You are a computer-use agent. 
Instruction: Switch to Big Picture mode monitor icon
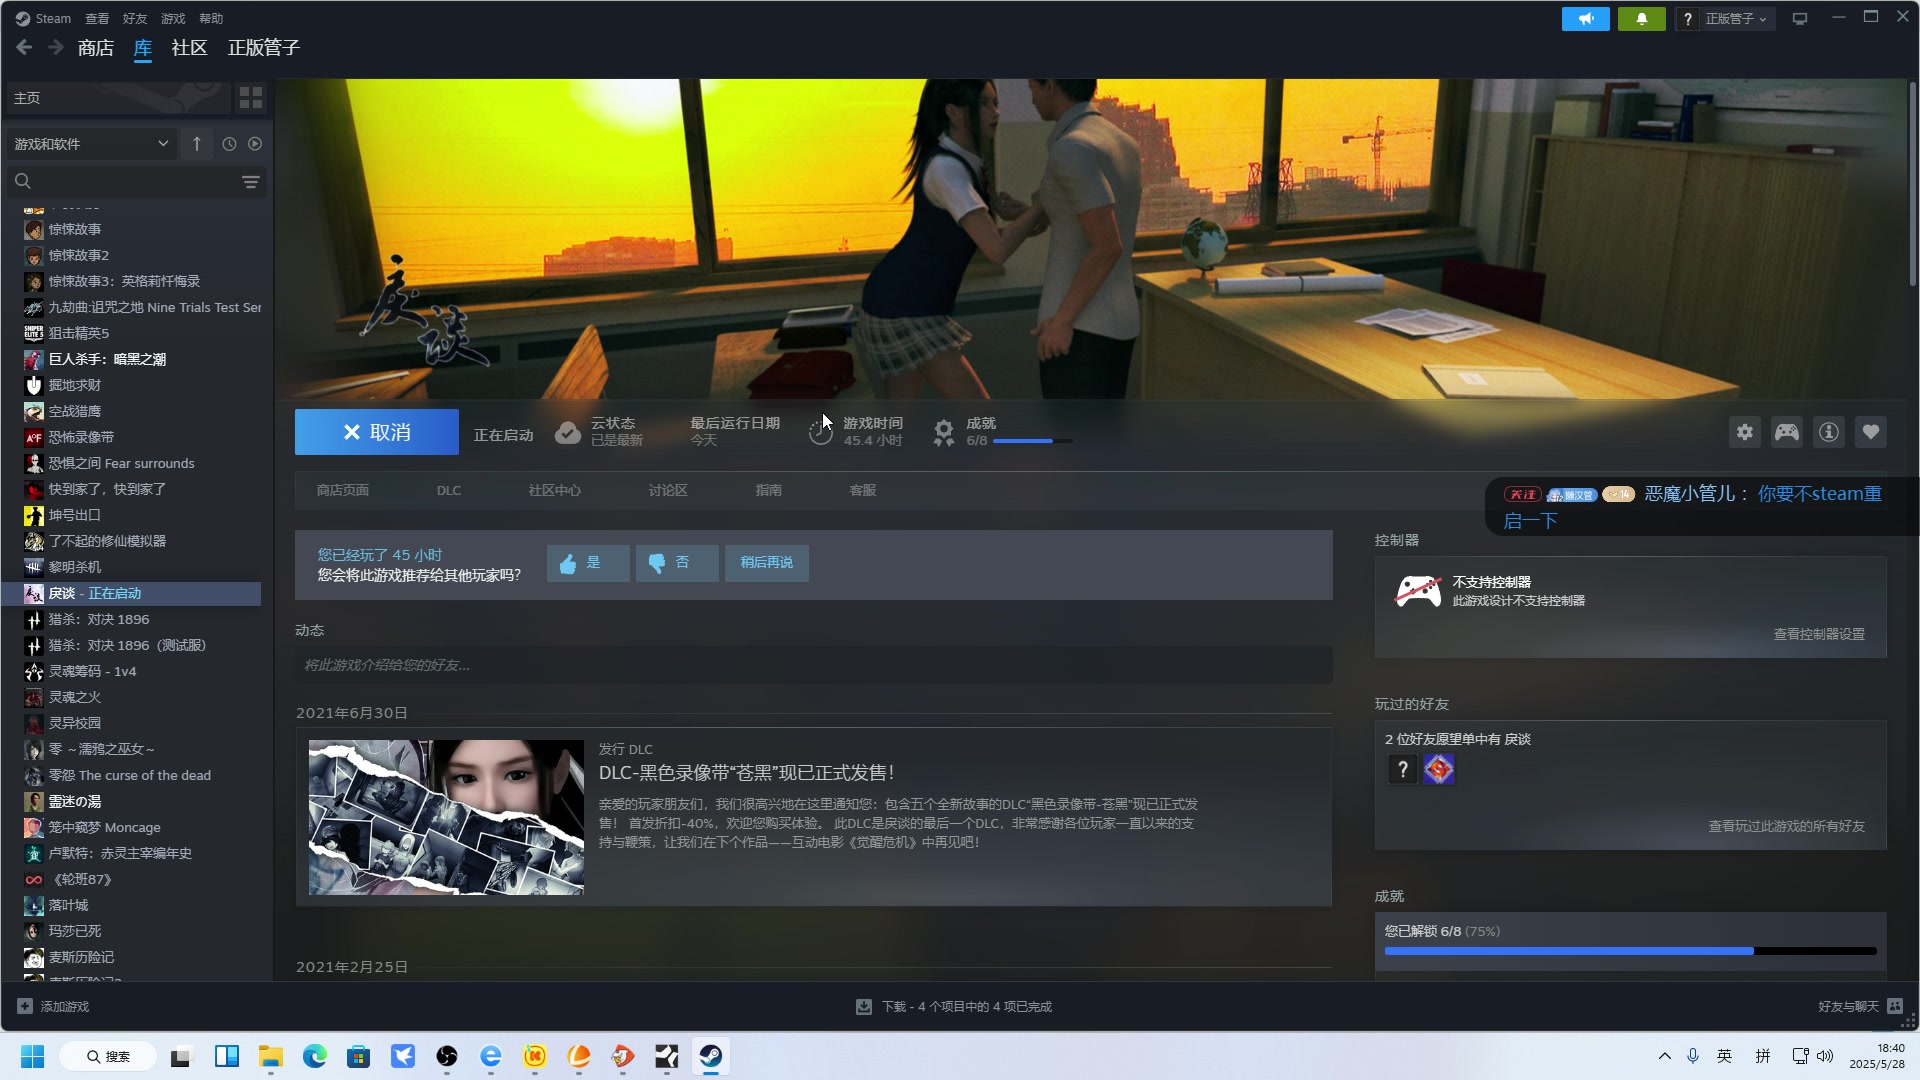[x=1800, y=19]
